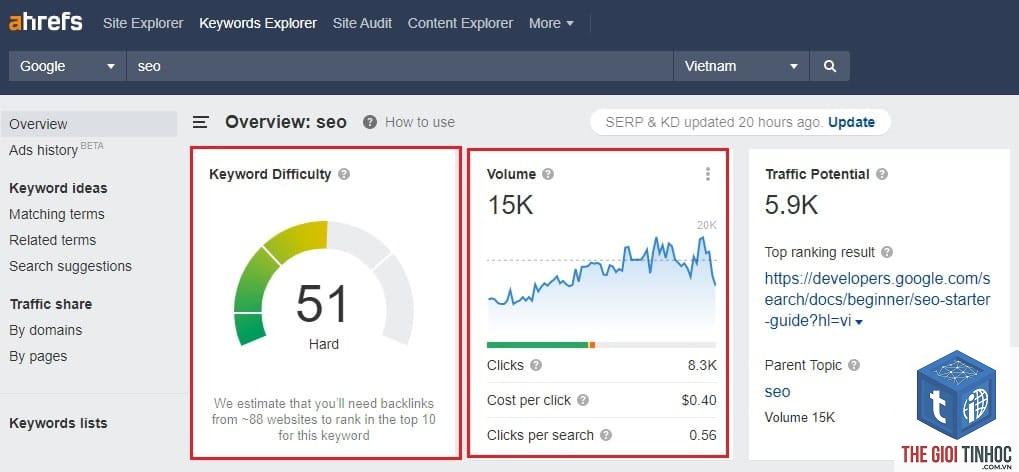Click the seo Parent Topic link
1019x472 pixels.
777,391
